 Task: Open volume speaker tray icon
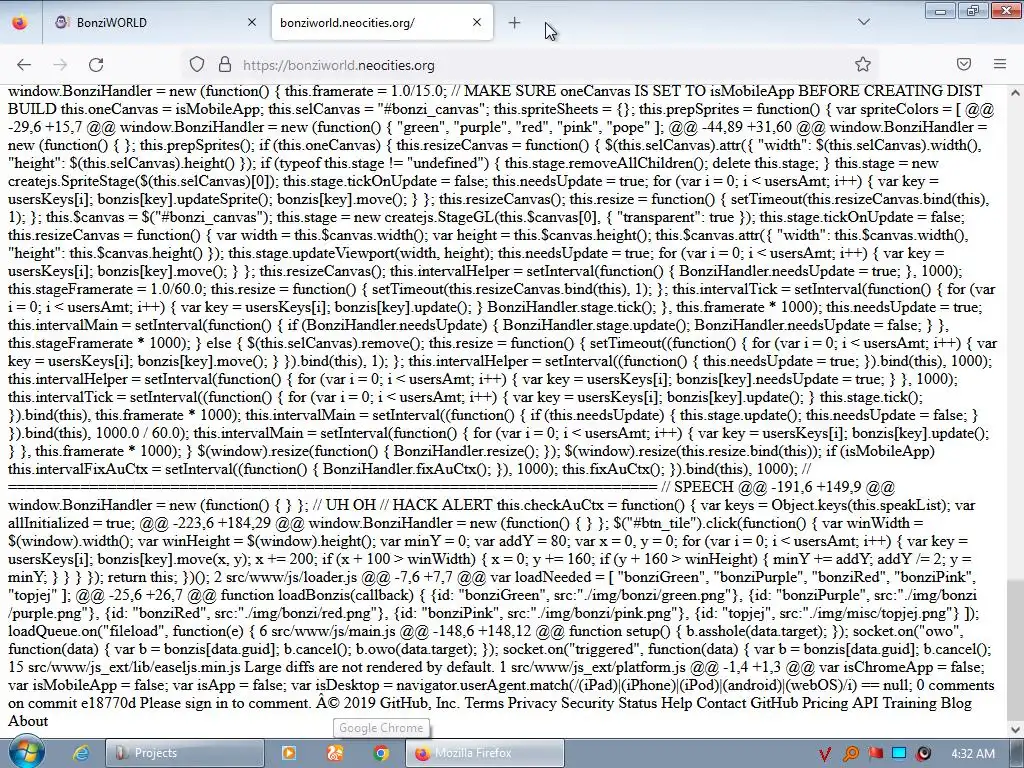923,754
